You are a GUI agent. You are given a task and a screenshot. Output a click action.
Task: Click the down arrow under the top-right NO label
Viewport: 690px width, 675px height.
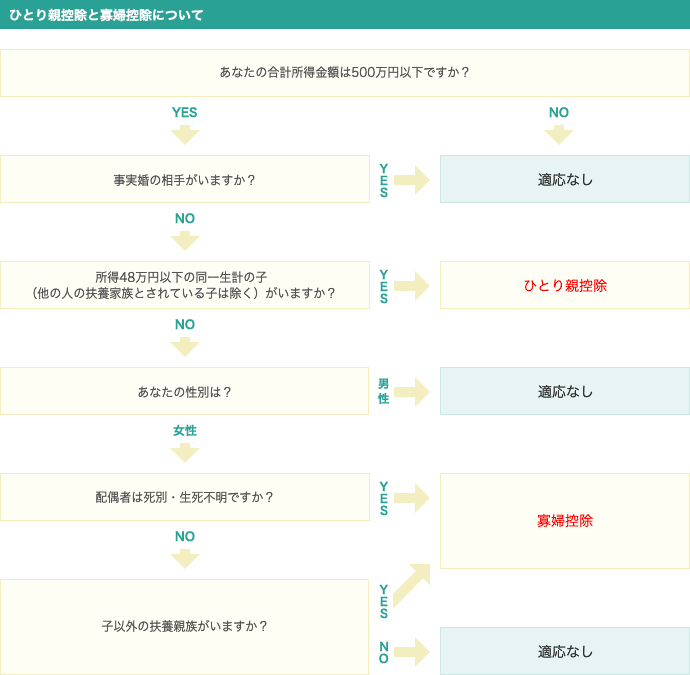point(558,135)
